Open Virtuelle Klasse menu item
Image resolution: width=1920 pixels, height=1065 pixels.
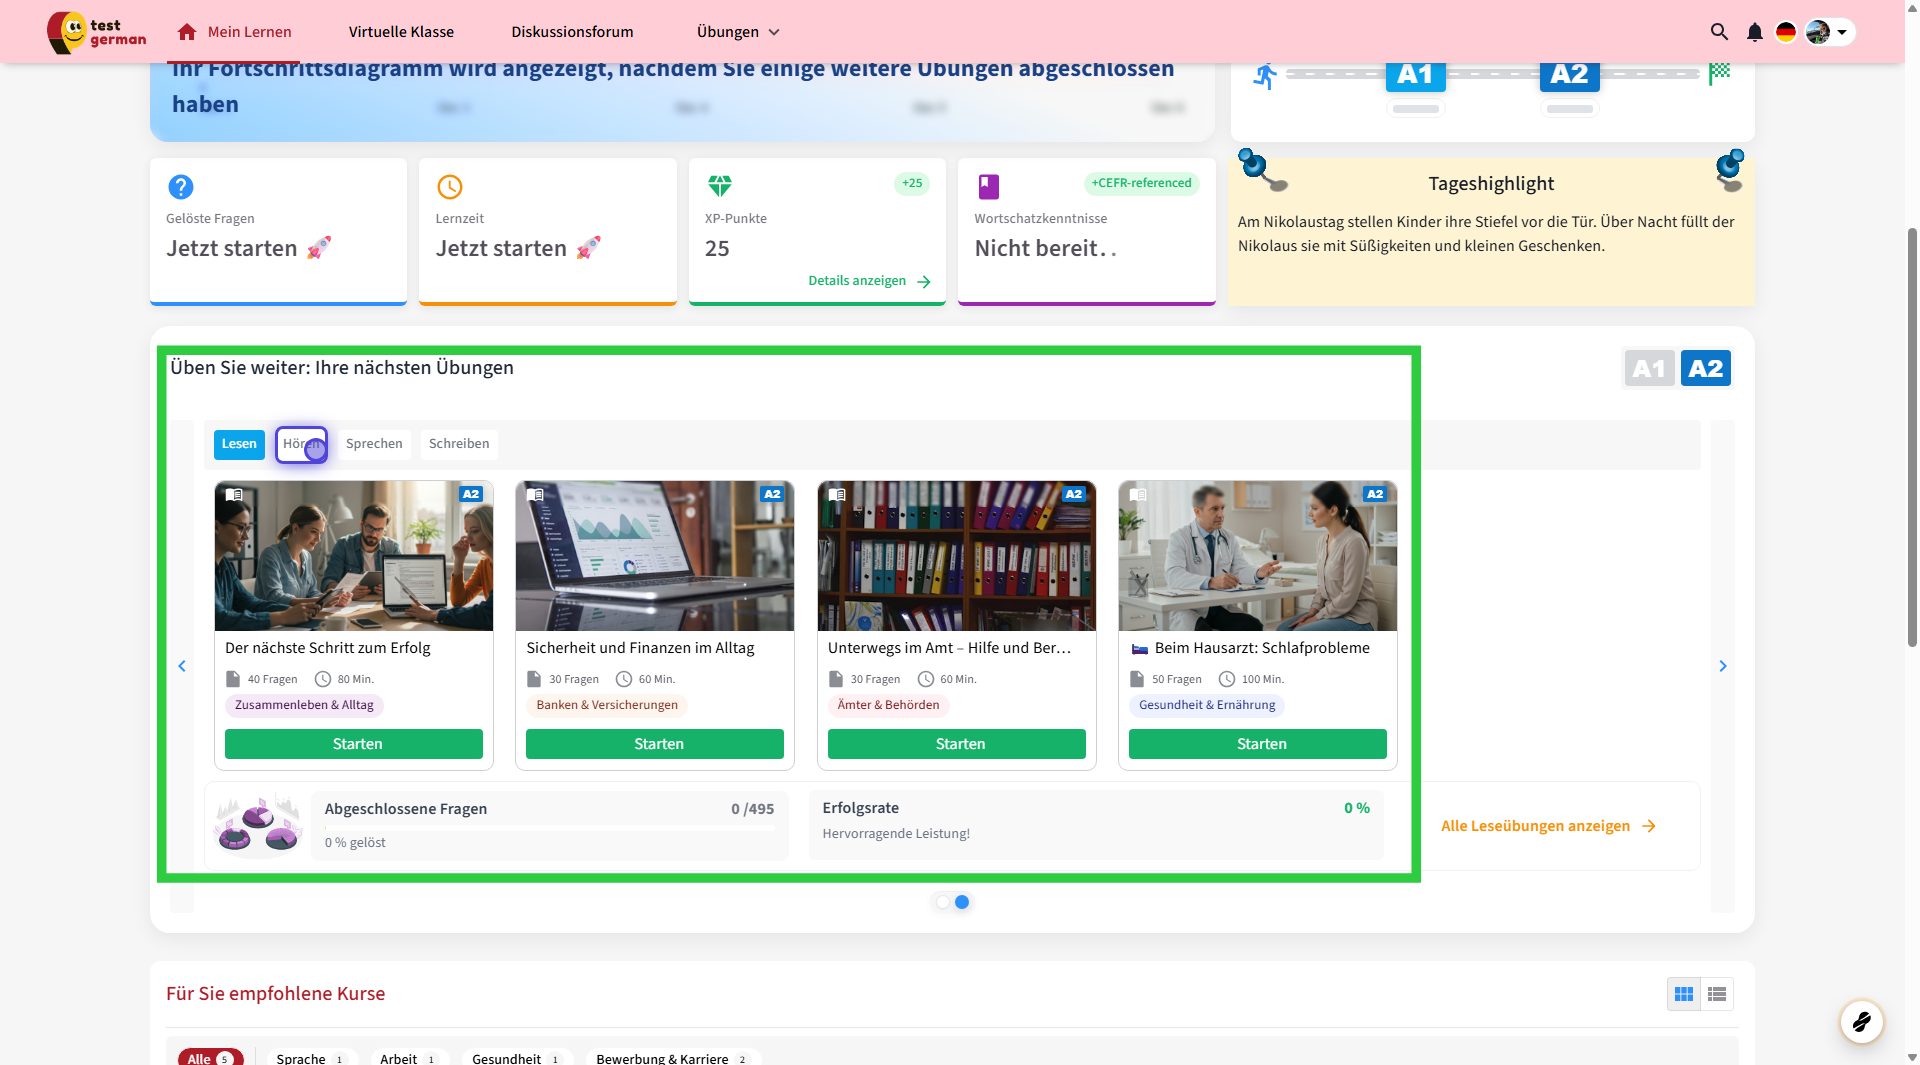click(x=401, y=32)
